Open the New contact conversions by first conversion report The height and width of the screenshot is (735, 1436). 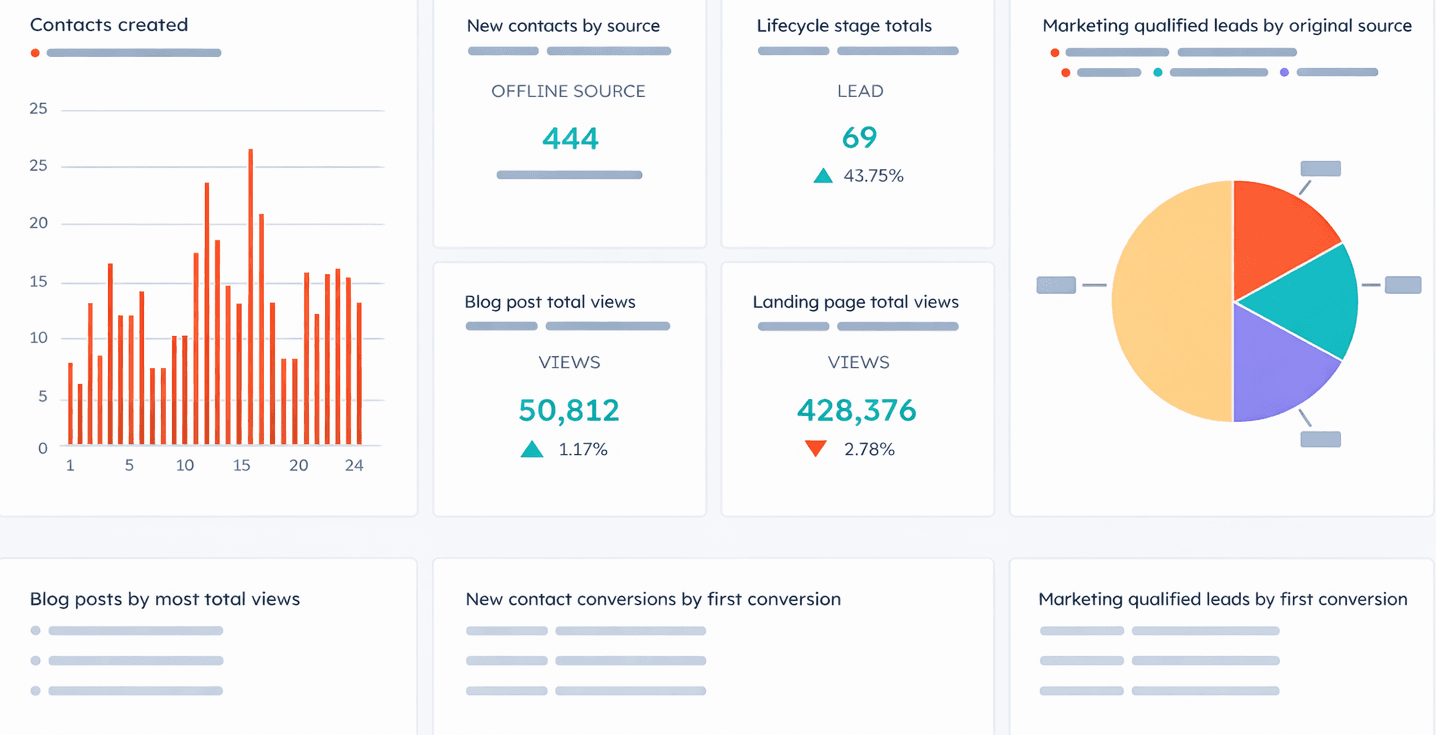click(653, 599)
